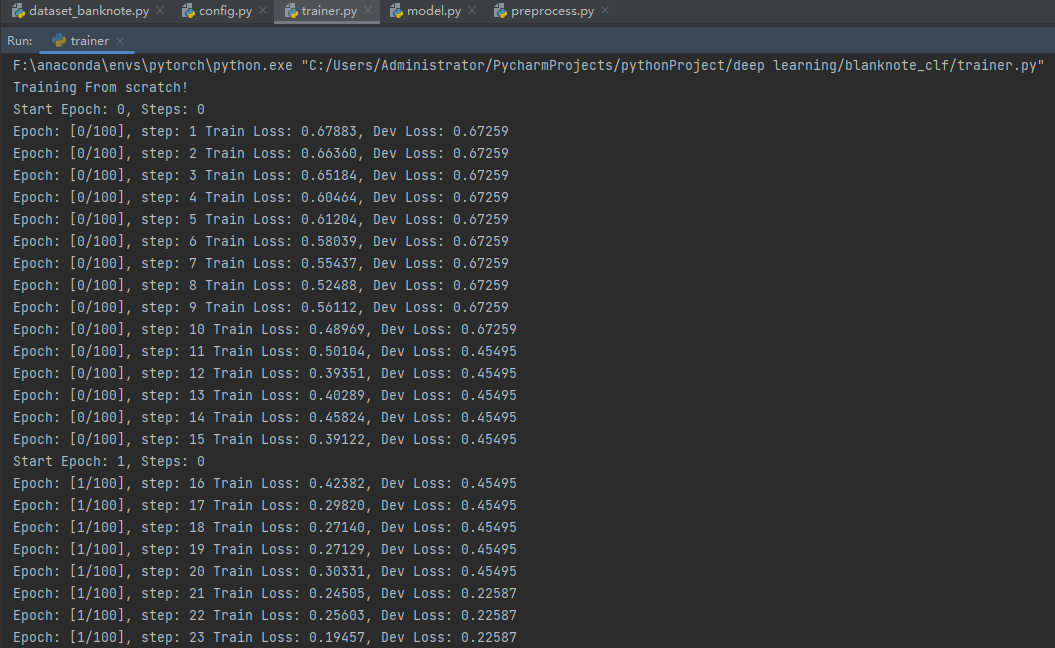Open the model.py editor tab
The width and height of the screenshot is (1055, 648).
434,11
